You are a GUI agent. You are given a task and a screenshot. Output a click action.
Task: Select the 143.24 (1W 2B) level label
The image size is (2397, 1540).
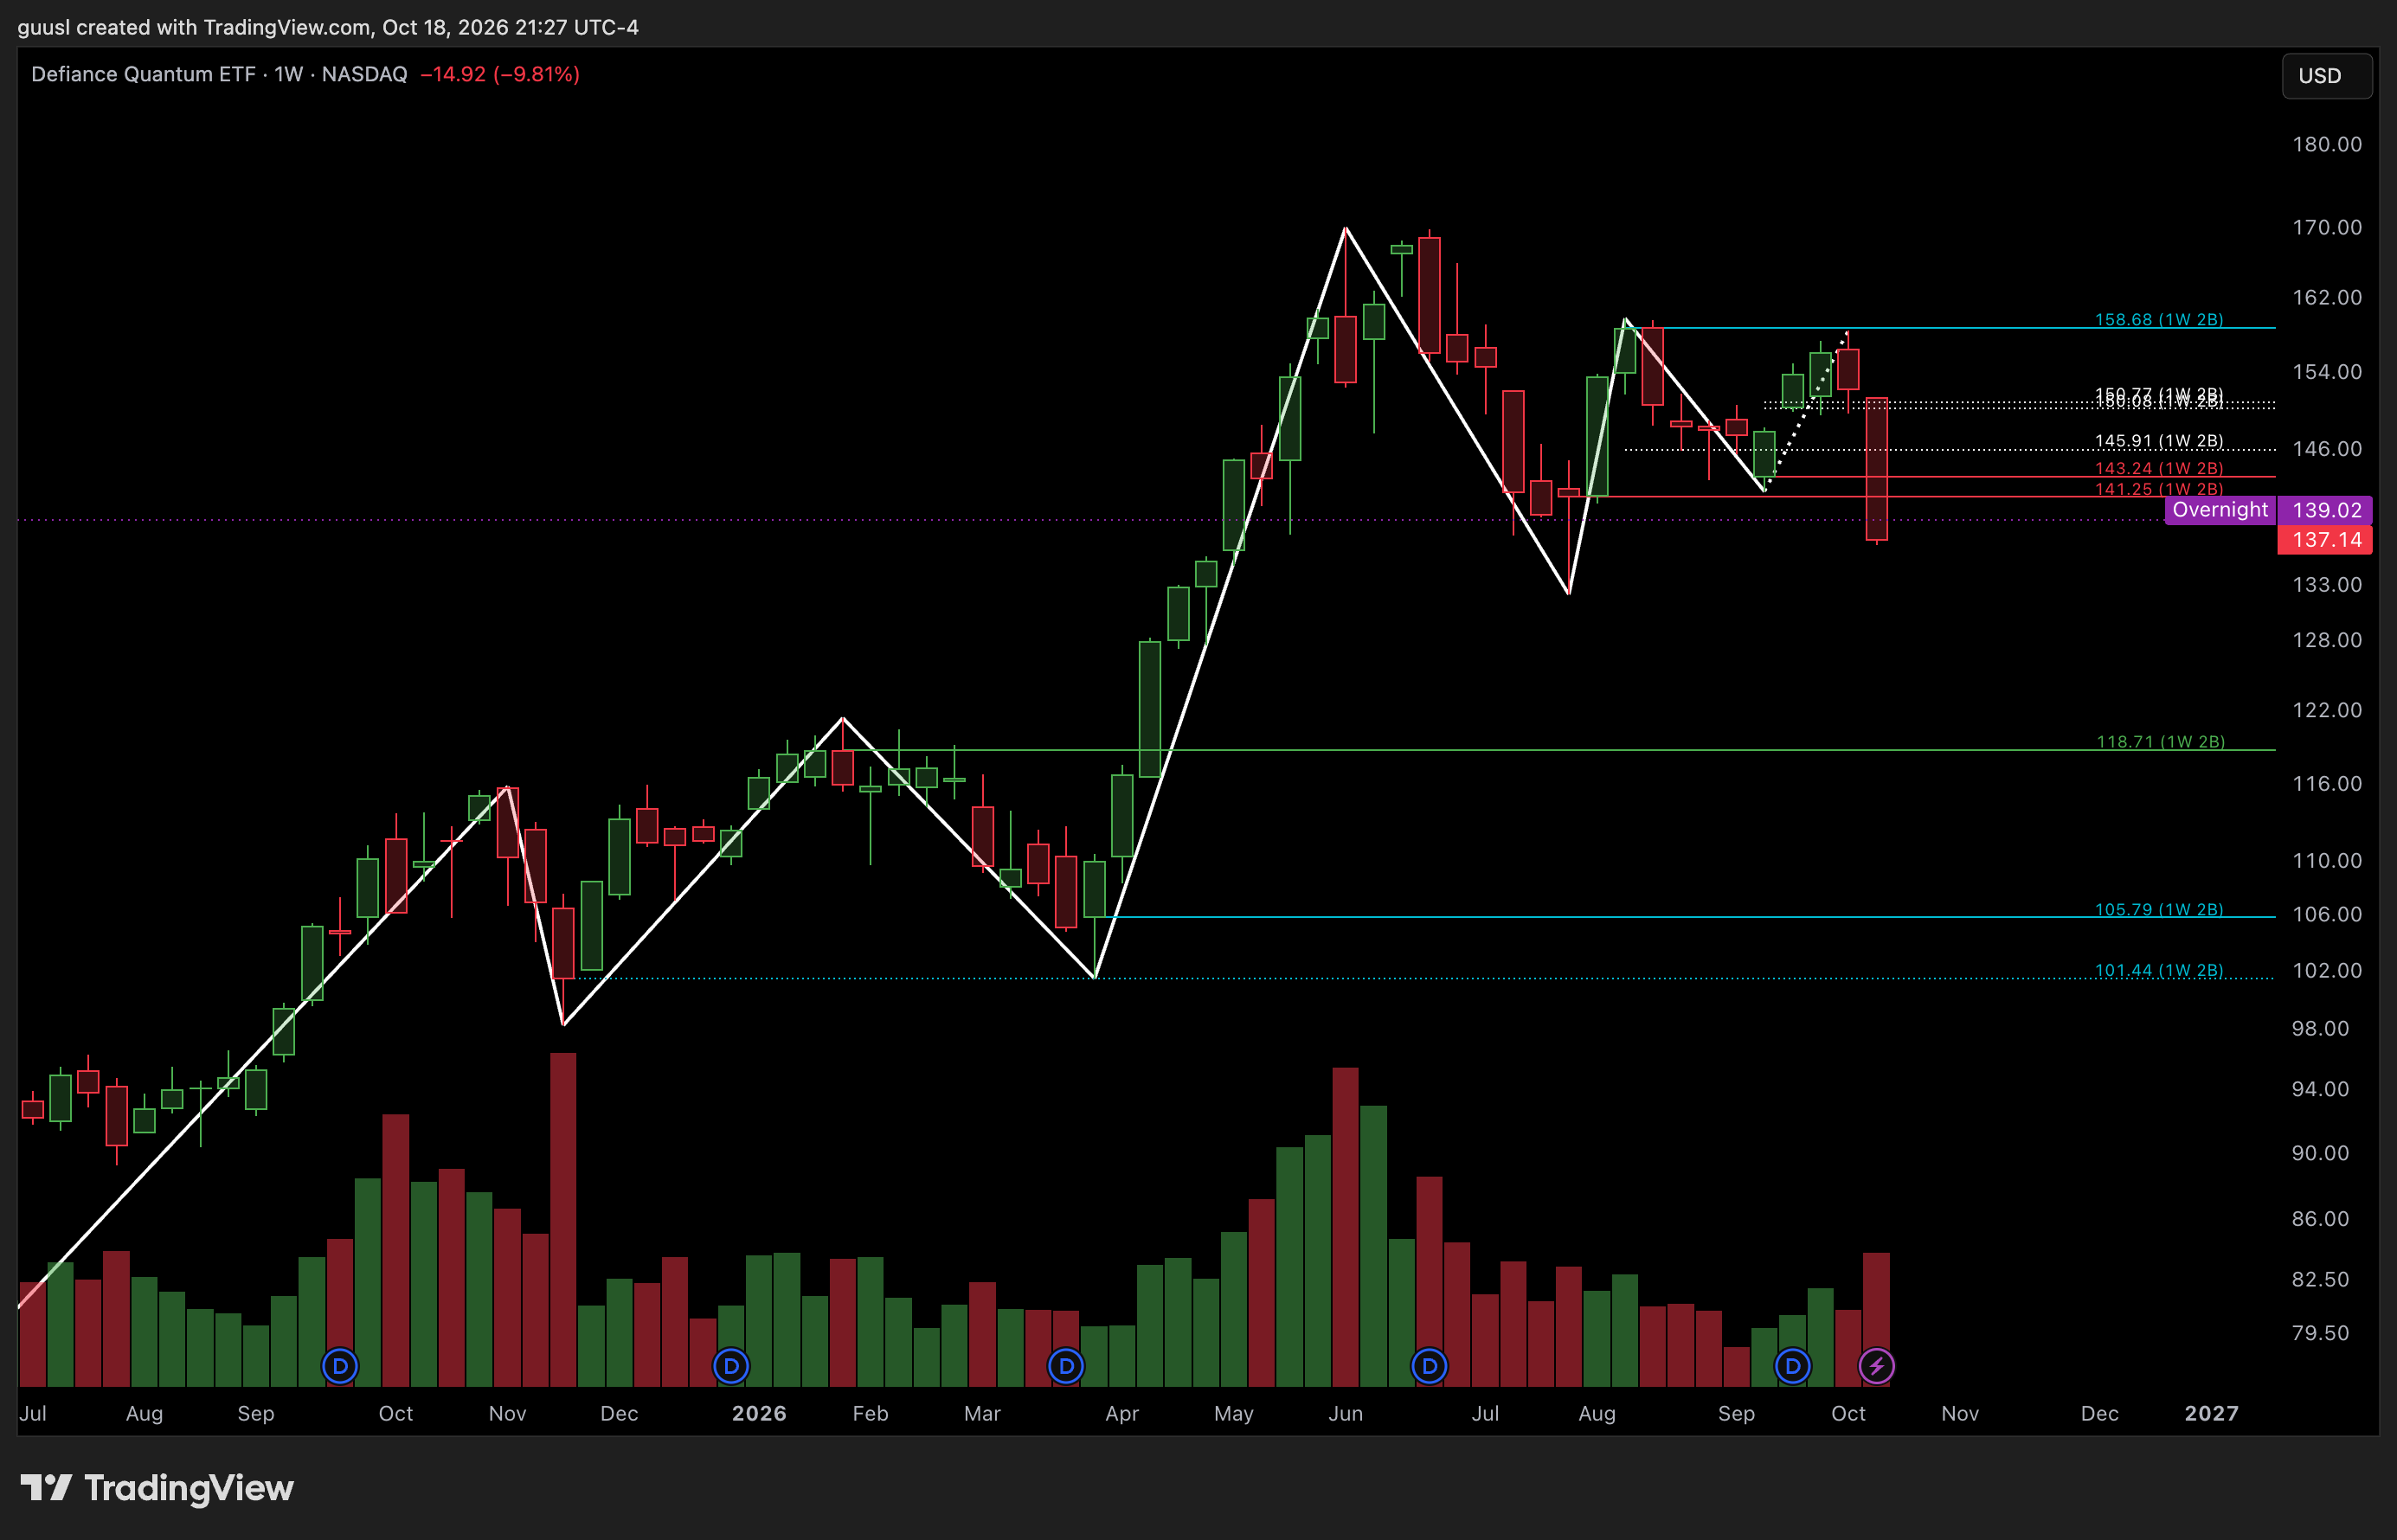2159,468
